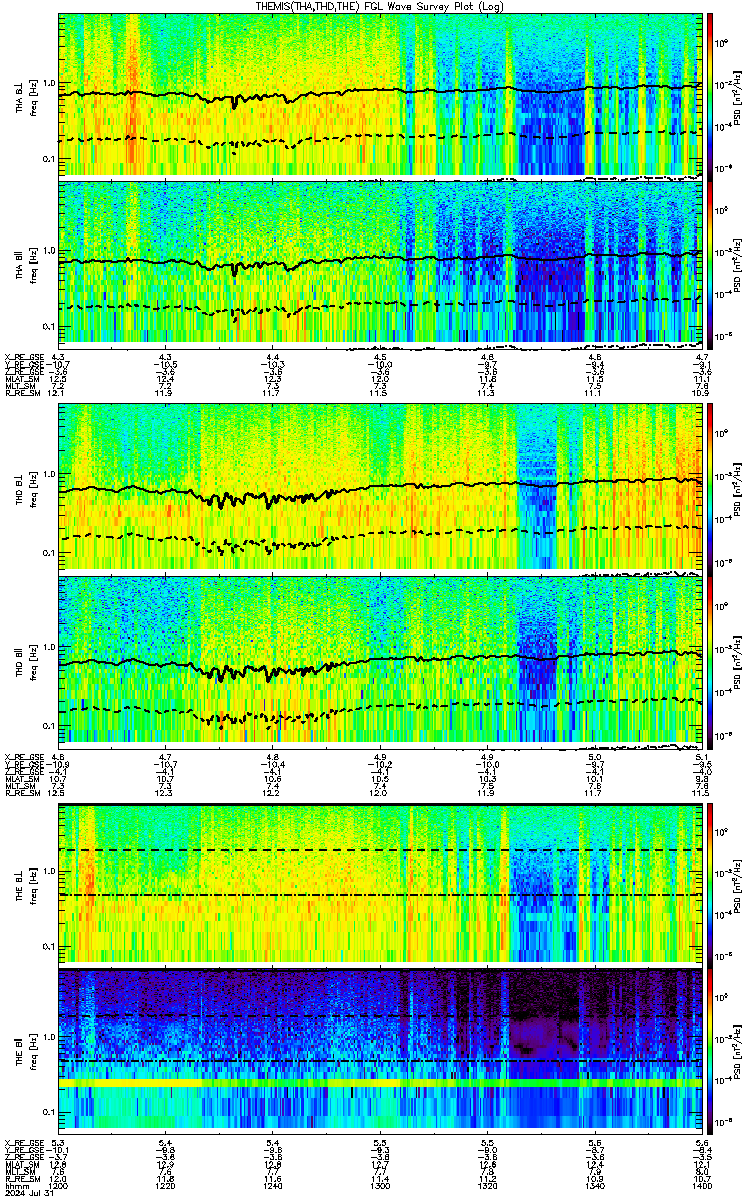Click the 1320 time tick on bottom axis
Screen dimensions: 750x1200
488,1186
